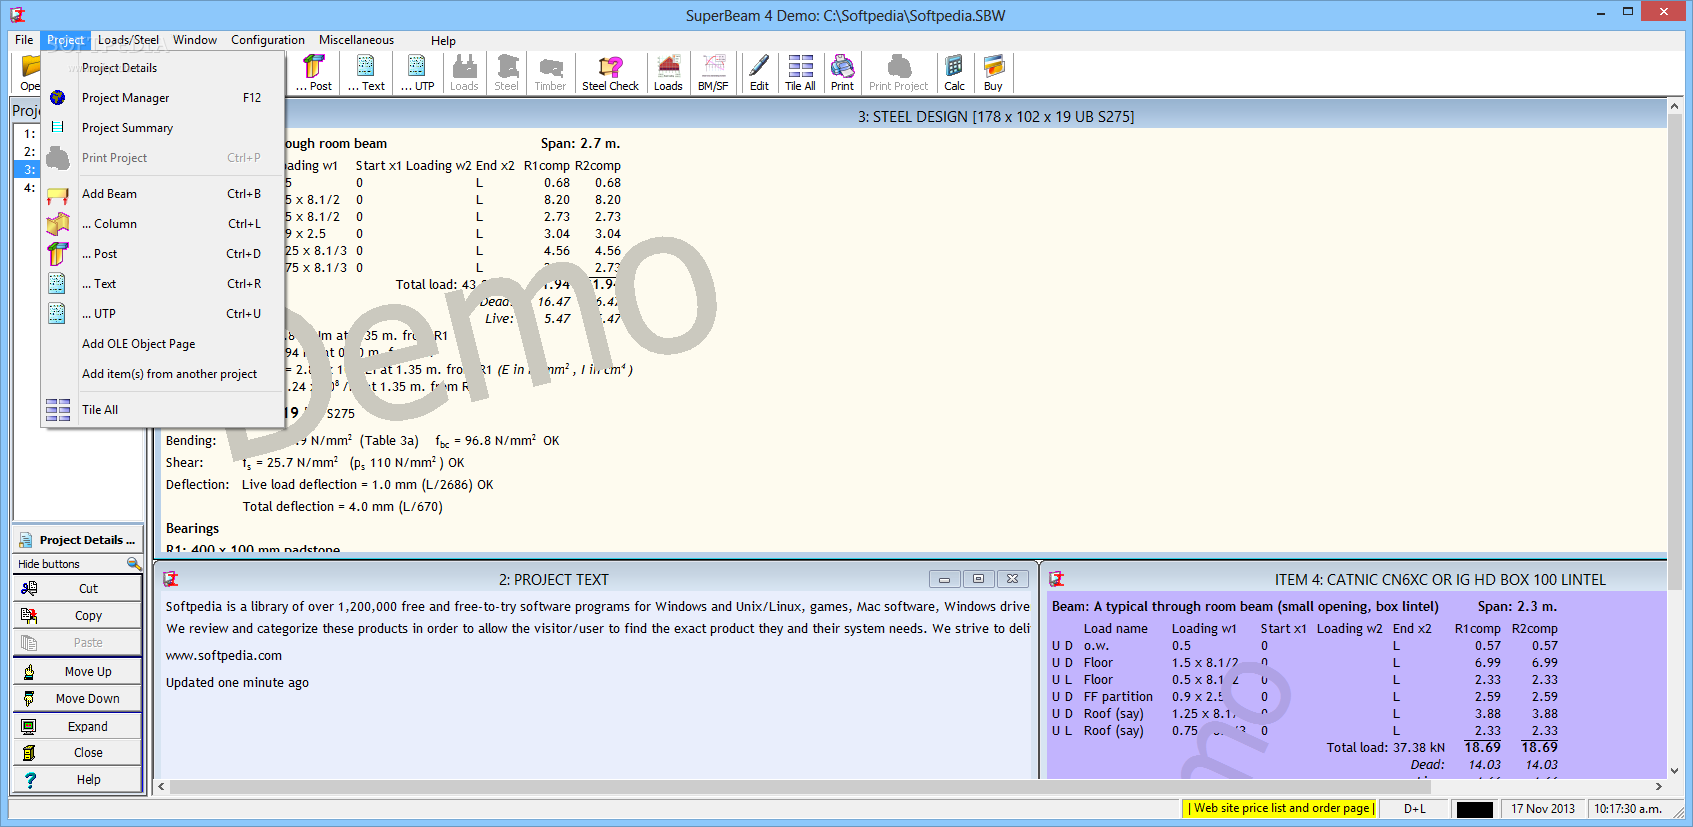Click the Move Down button
The width and height of the screenshot is (1693, 827).
pos(77,699)
